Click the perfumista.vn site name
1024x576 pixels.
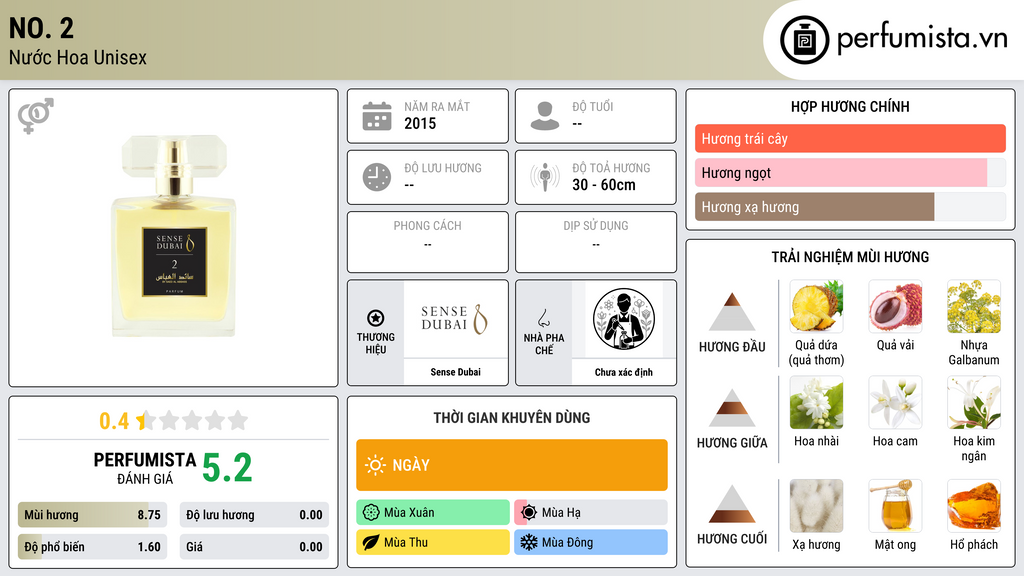(x=922, y=39)
